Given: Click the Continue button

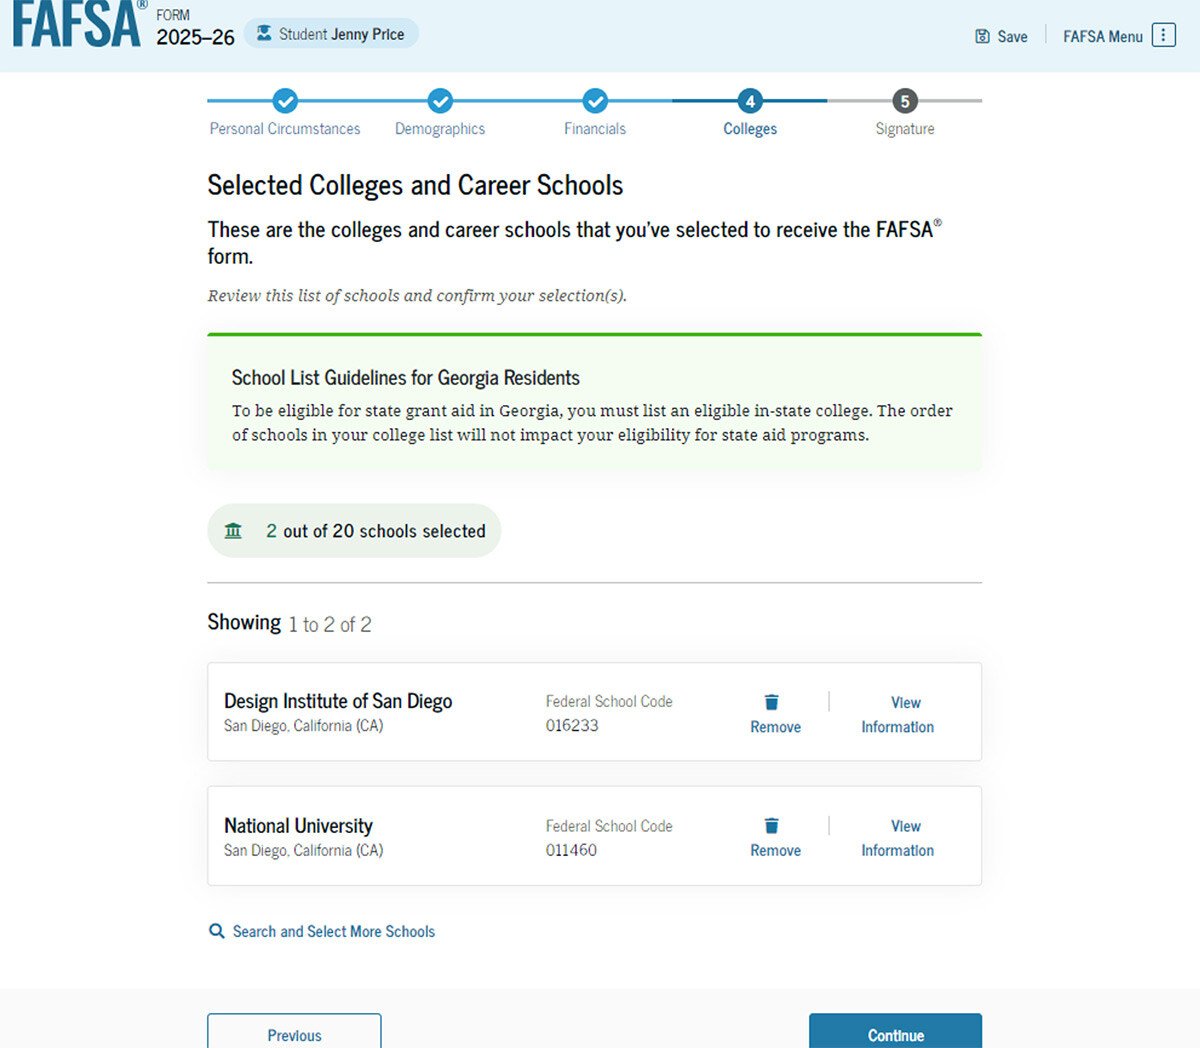Looking at the screenshot, I should point(895,1033).
